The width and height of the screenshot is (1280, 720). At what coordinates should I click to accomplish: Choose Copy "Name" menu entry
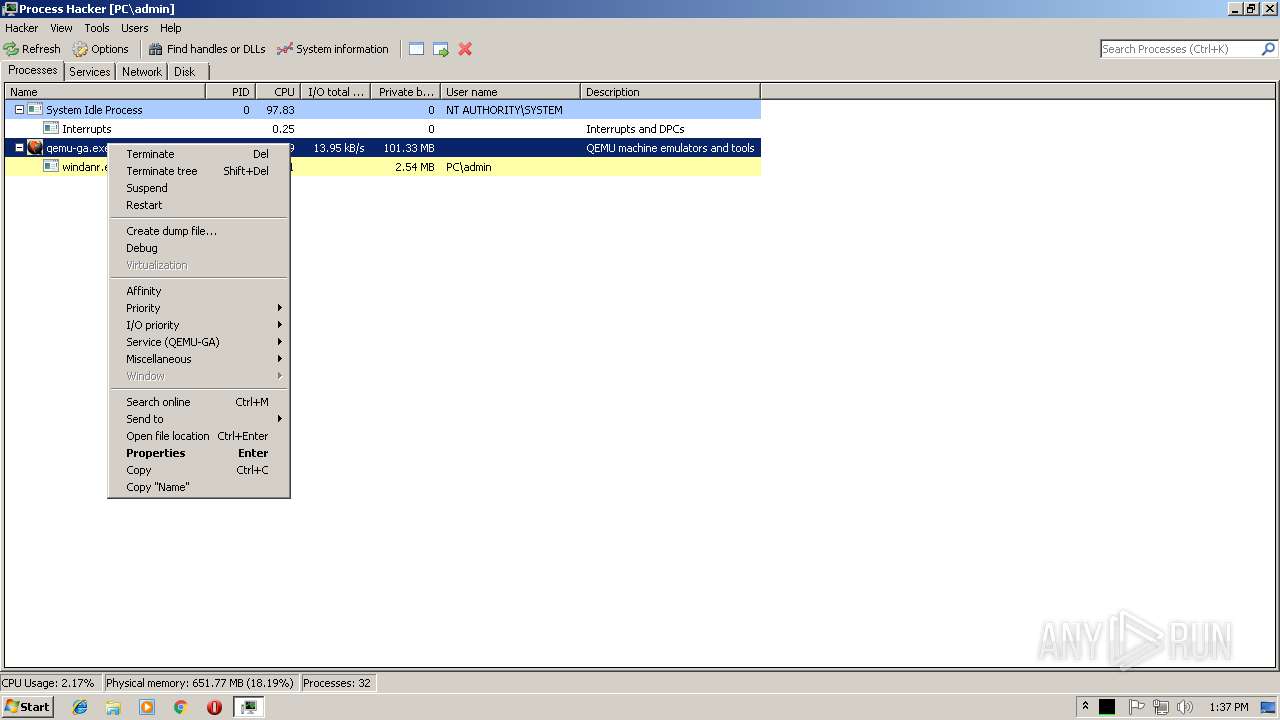pos(199,487)
